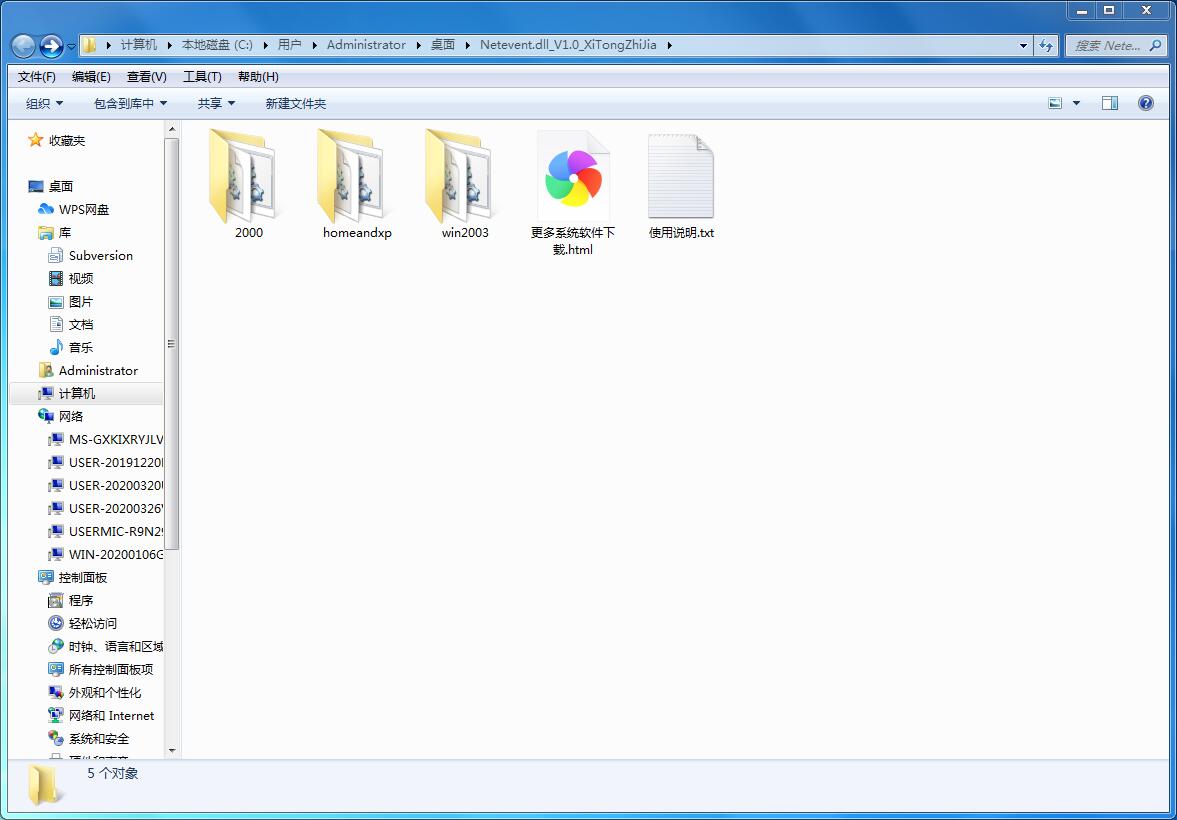Go to Administrator in the address breadcrumb
The width and height of the screenshot is (1177, 820).
click(366, 45)
